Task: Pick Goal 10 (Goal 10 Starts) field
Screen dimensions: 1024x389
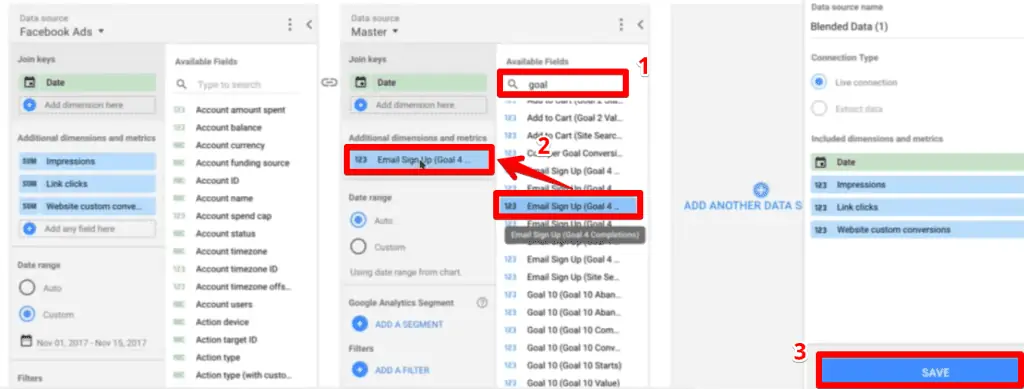Action: point(575,365)
